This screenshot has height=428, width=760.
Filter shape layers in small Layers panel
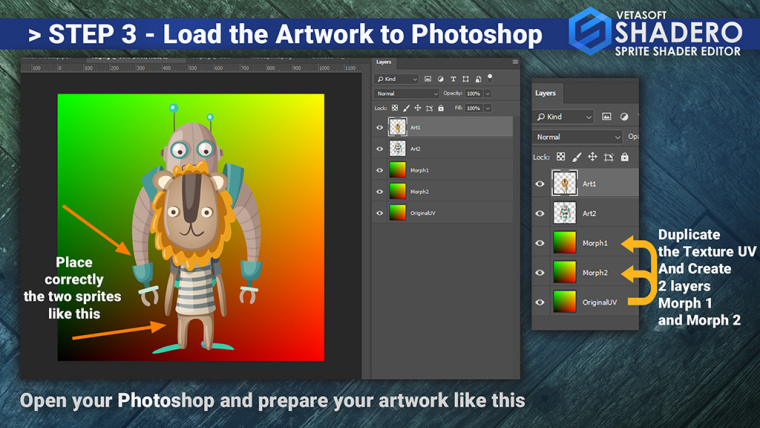coord(466,79)
